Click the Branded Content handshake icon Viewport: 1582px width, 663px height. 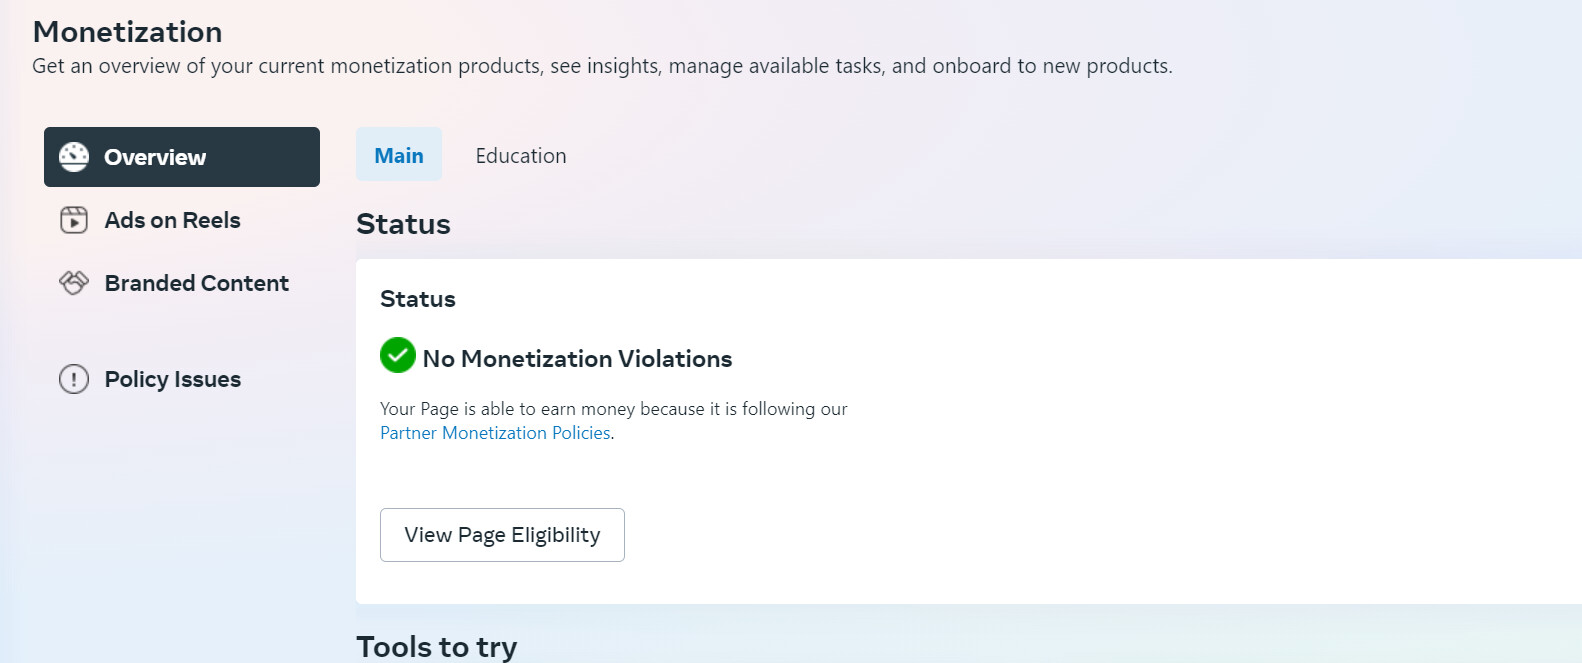74,283
